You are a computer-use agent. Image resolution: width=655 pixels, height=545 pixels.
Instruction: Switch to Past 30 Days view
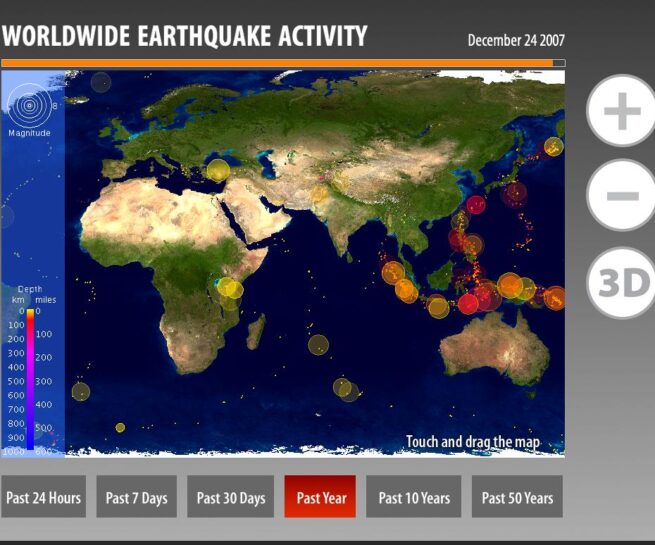pos(231,498)
